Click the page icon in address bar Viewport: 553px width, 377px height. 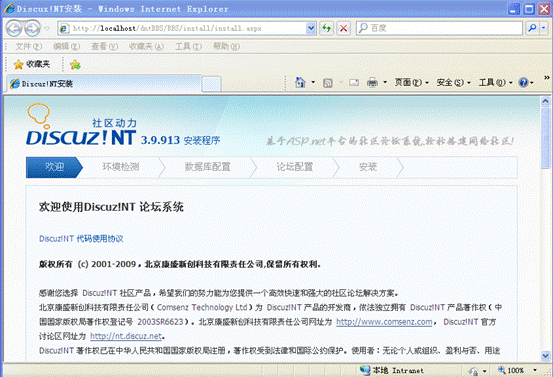64,29
